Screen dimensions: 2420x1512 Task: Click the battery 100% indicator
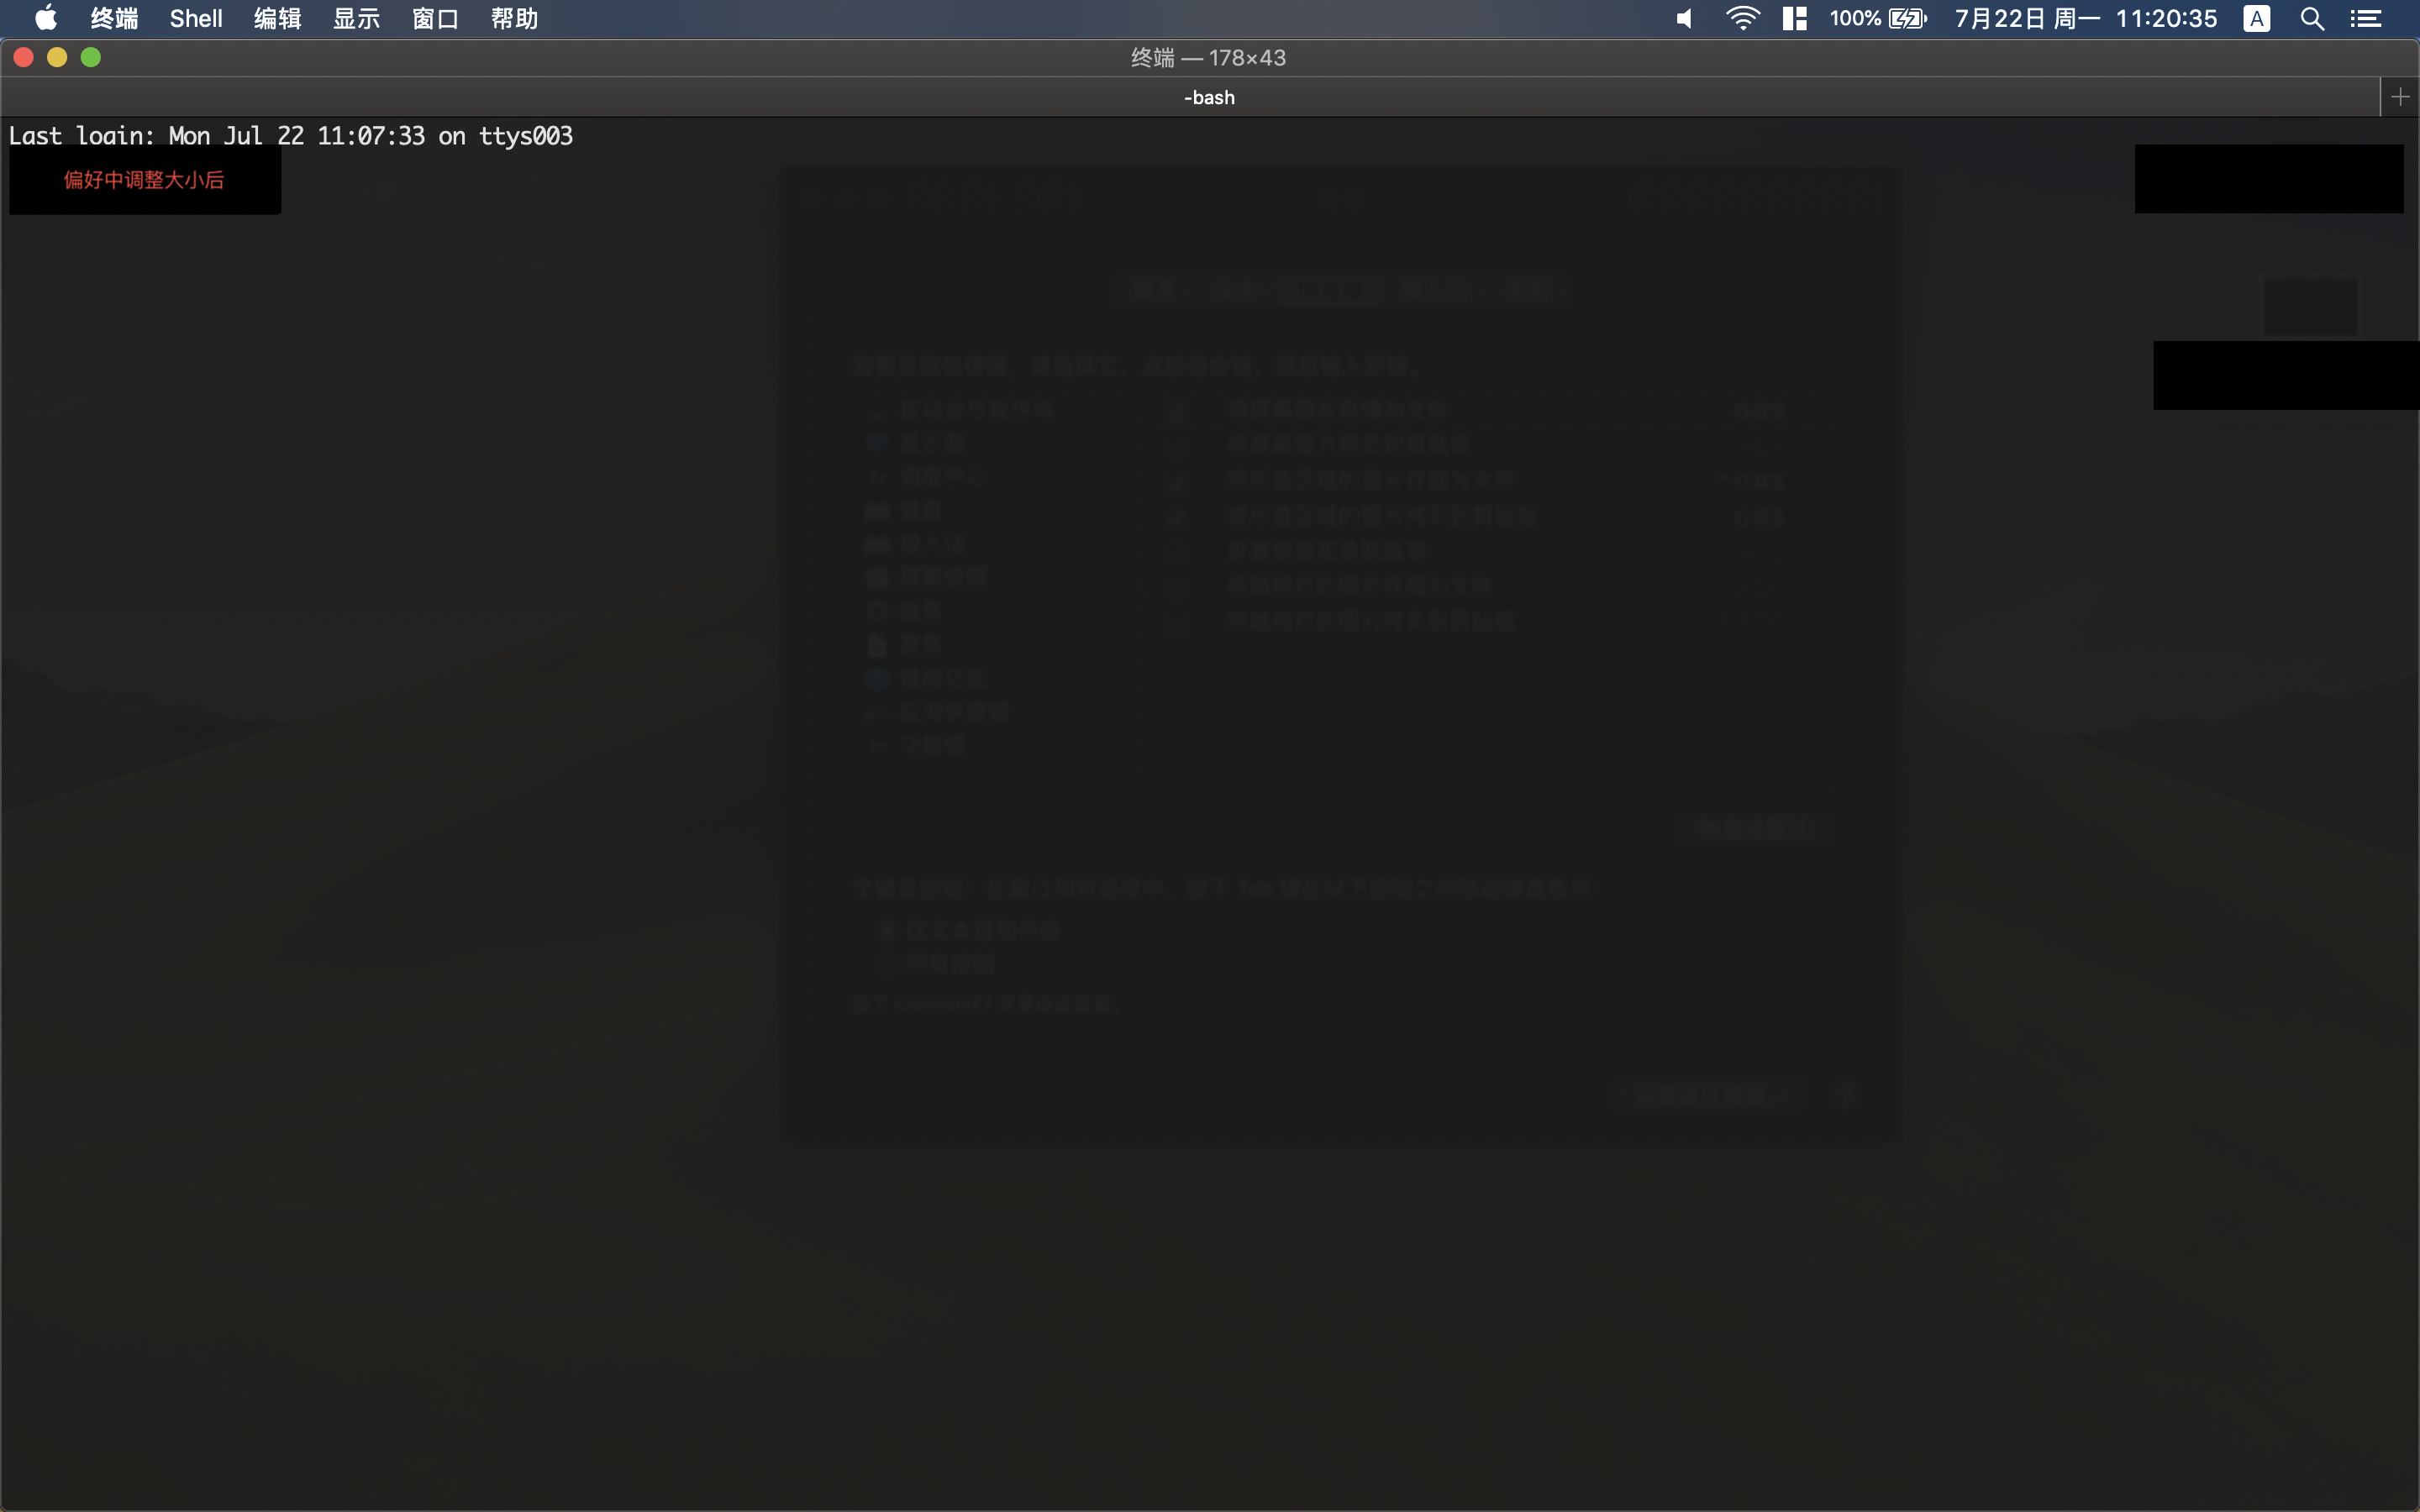pos(1877,18)
